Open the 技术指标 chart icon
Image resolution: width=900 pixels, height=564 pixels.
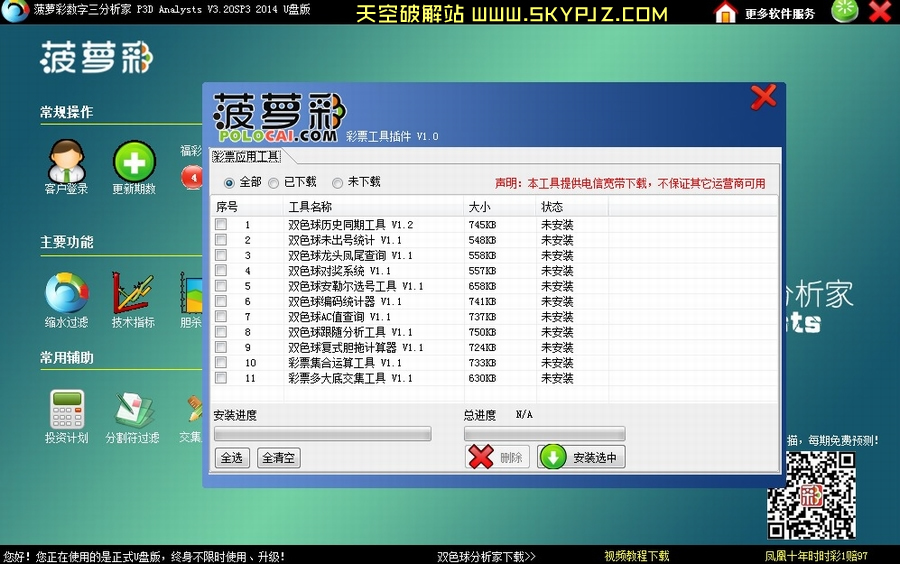click(x=133, y=293)
